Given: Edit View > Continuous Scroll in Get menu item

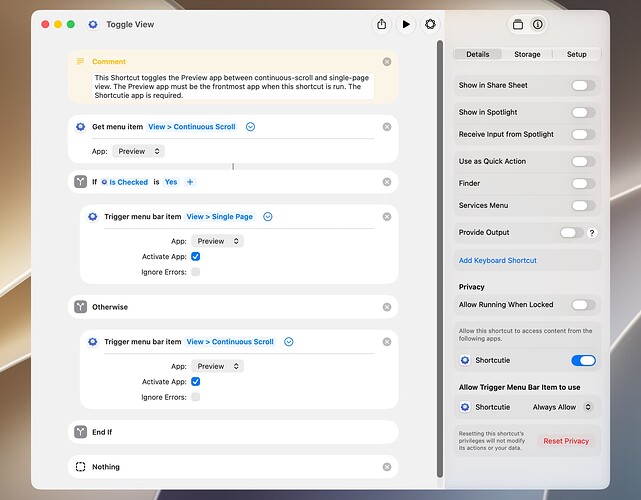Looking at the screenshot, I should click(x=192, y=127).
